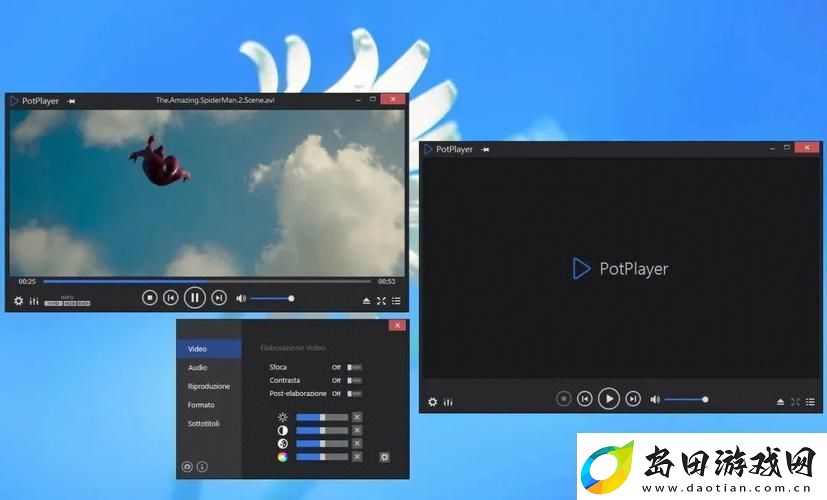Click total duration 00:53
Image resolution: width=827 pixels, height=500 pixels.
[387, 282]
